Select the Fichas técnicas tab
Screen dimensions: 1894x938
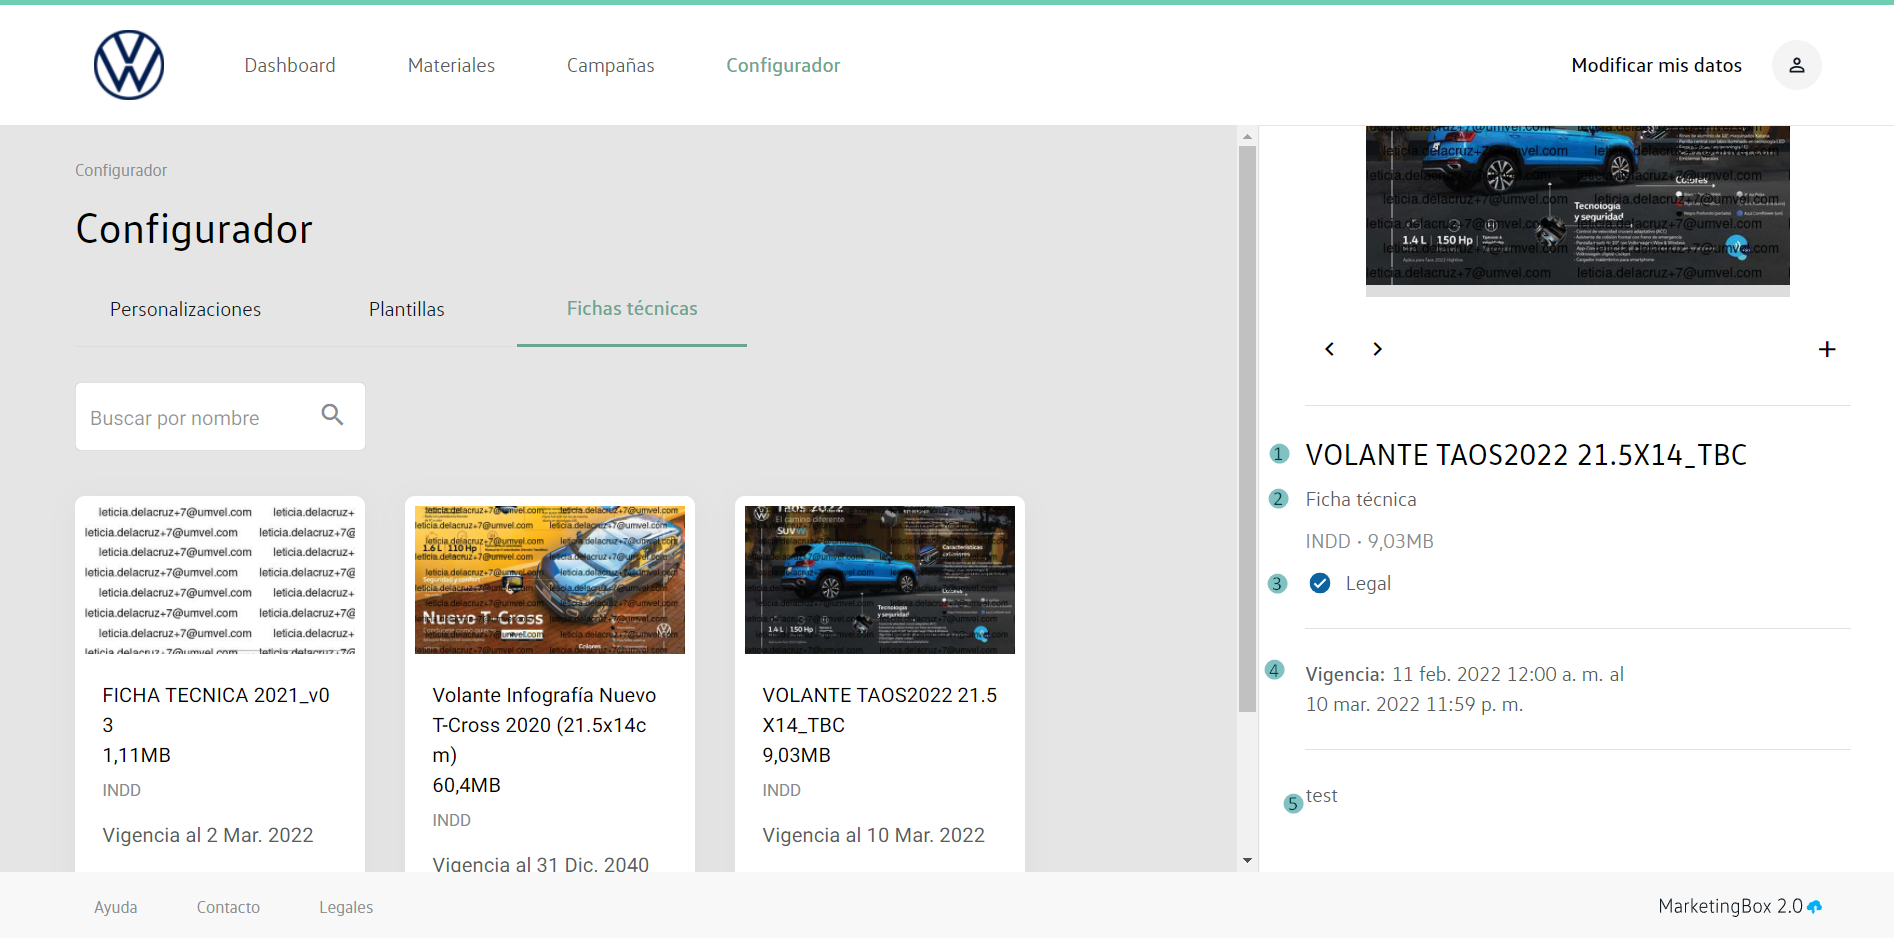[x=632, y=309]
